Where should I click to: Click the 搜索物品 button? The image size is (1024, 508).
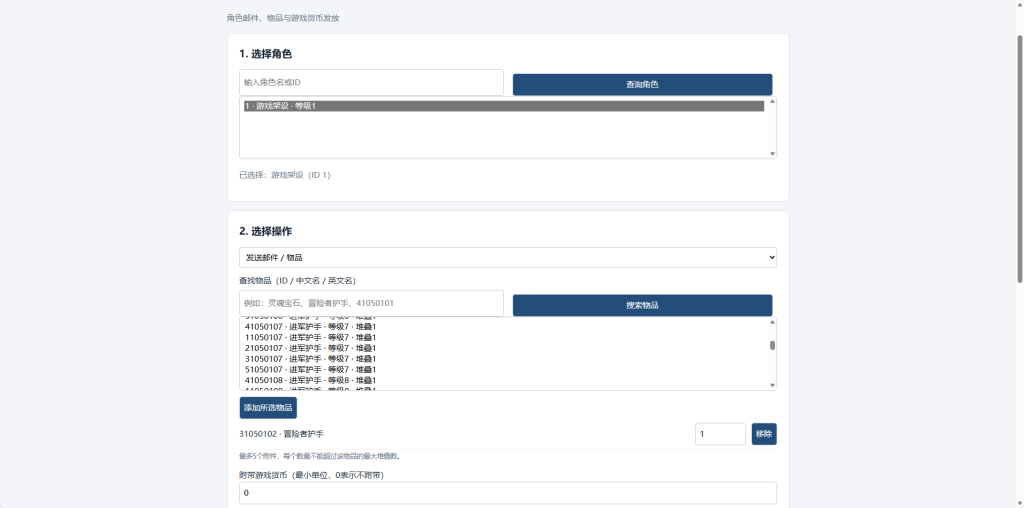point(642,305)
